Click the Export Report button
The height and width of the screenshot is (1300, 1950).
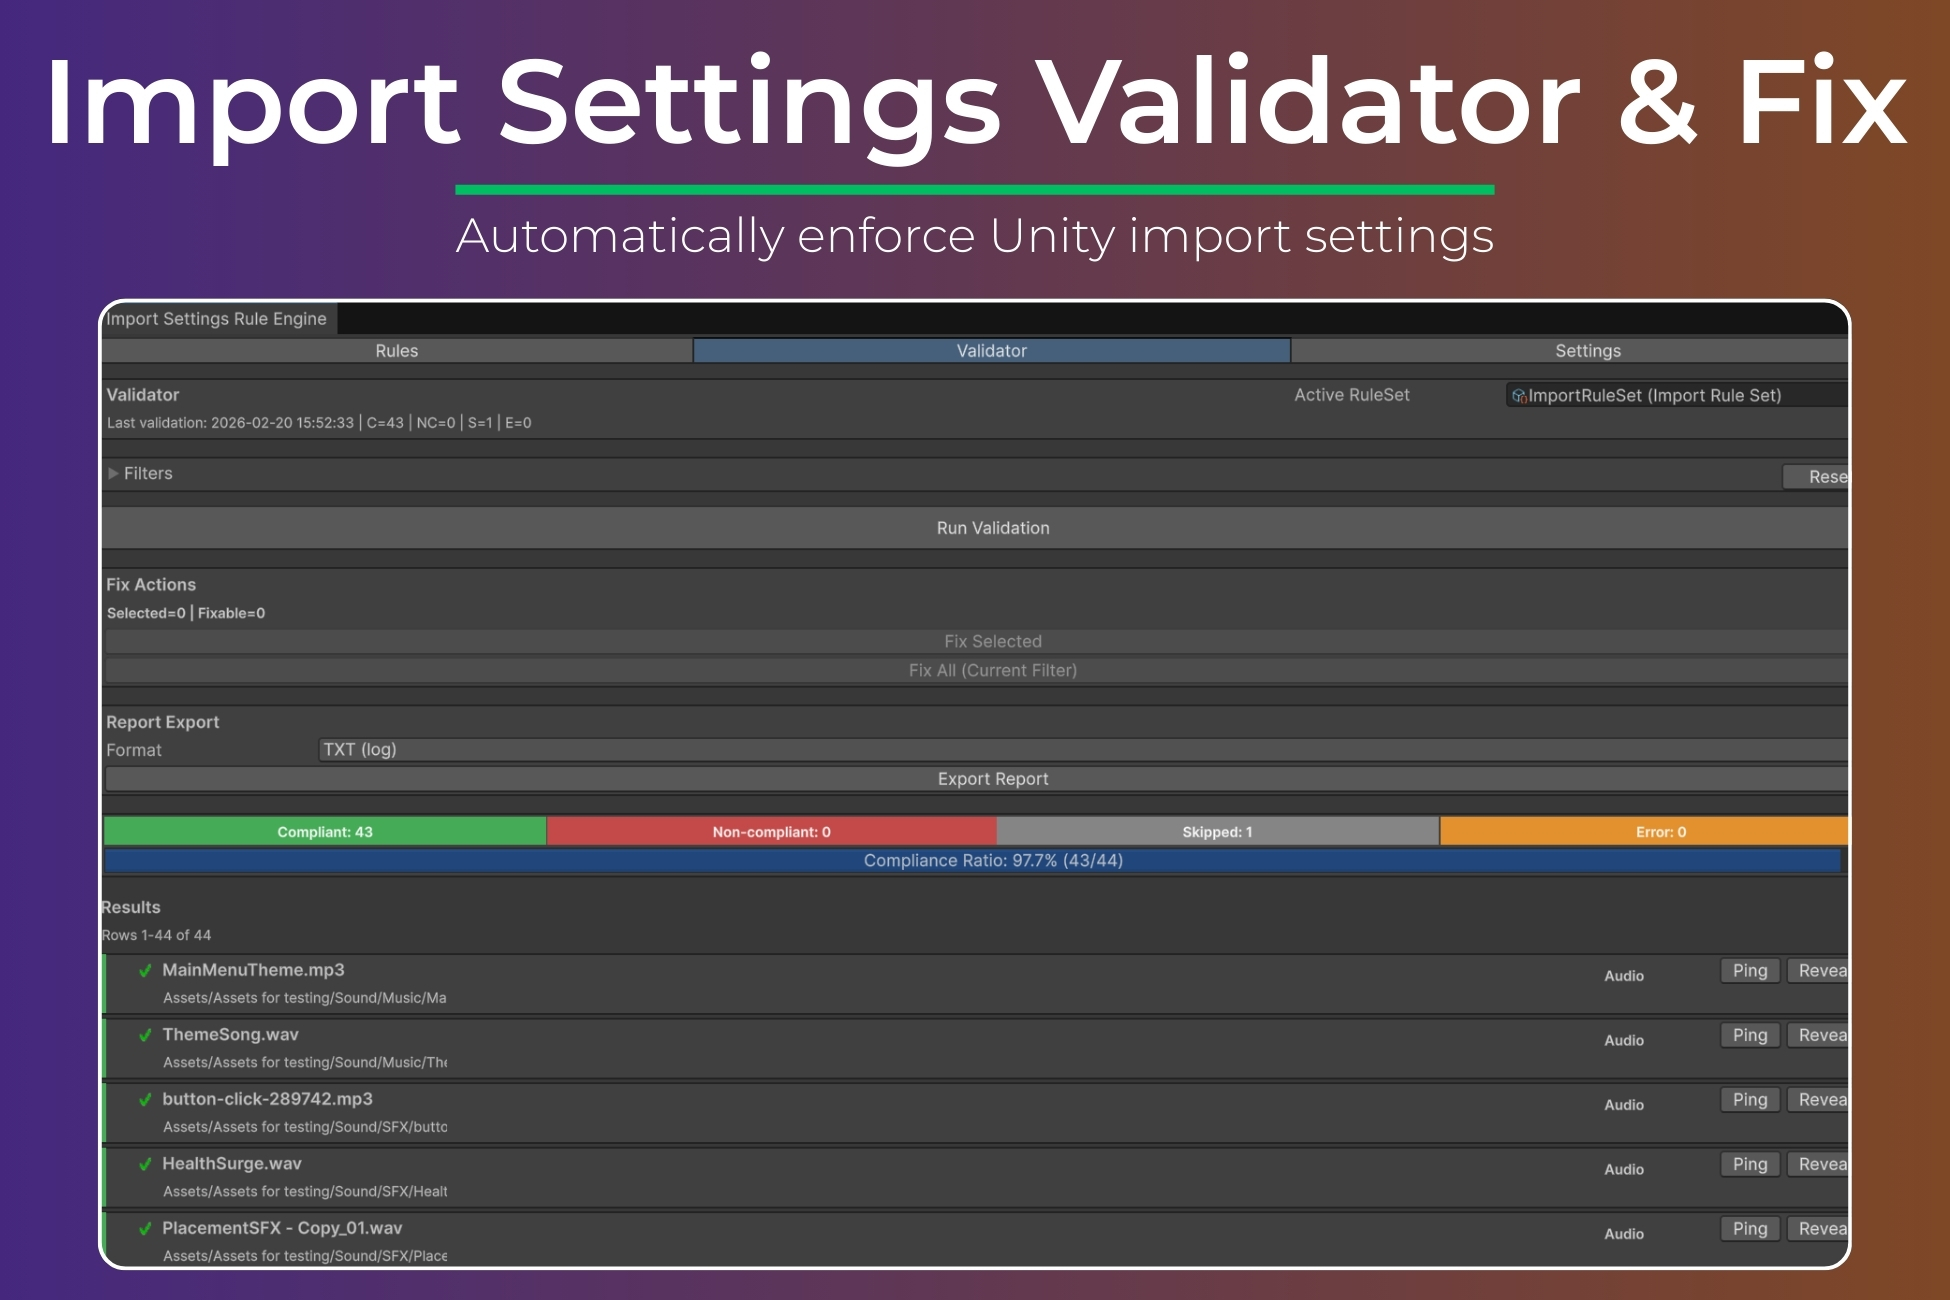[x=992, y=779]
